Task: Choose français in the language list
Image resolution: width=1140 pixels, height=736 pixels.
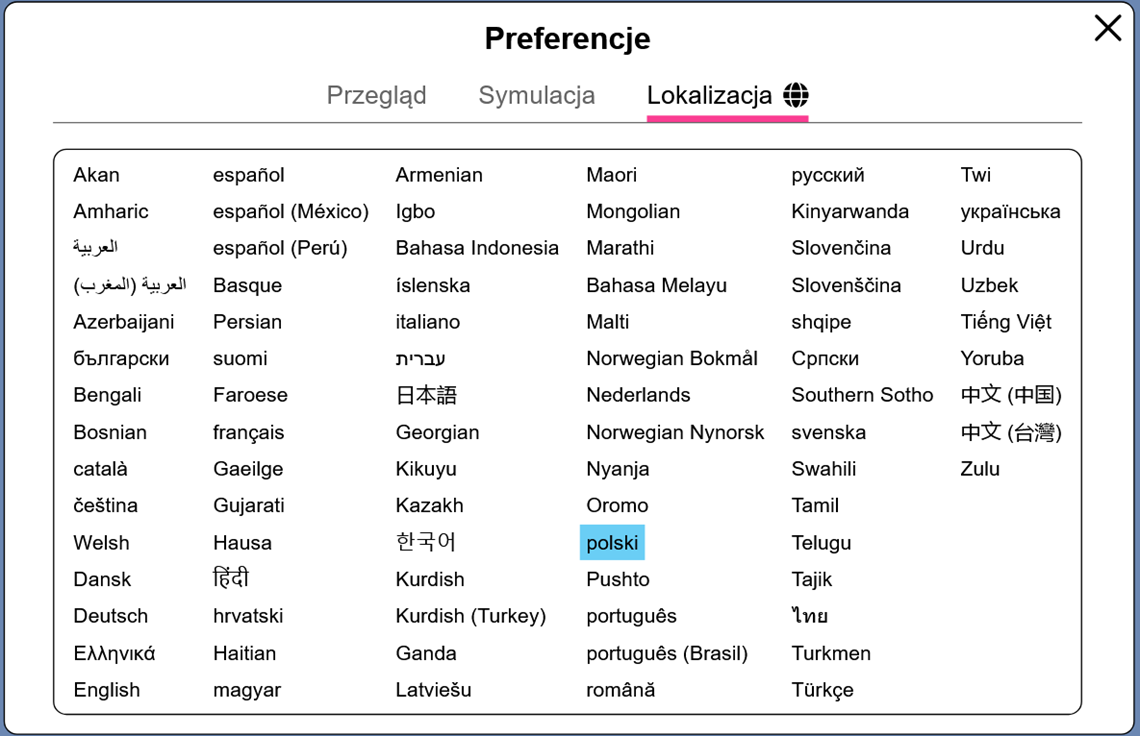Action: tap(249, 433)
